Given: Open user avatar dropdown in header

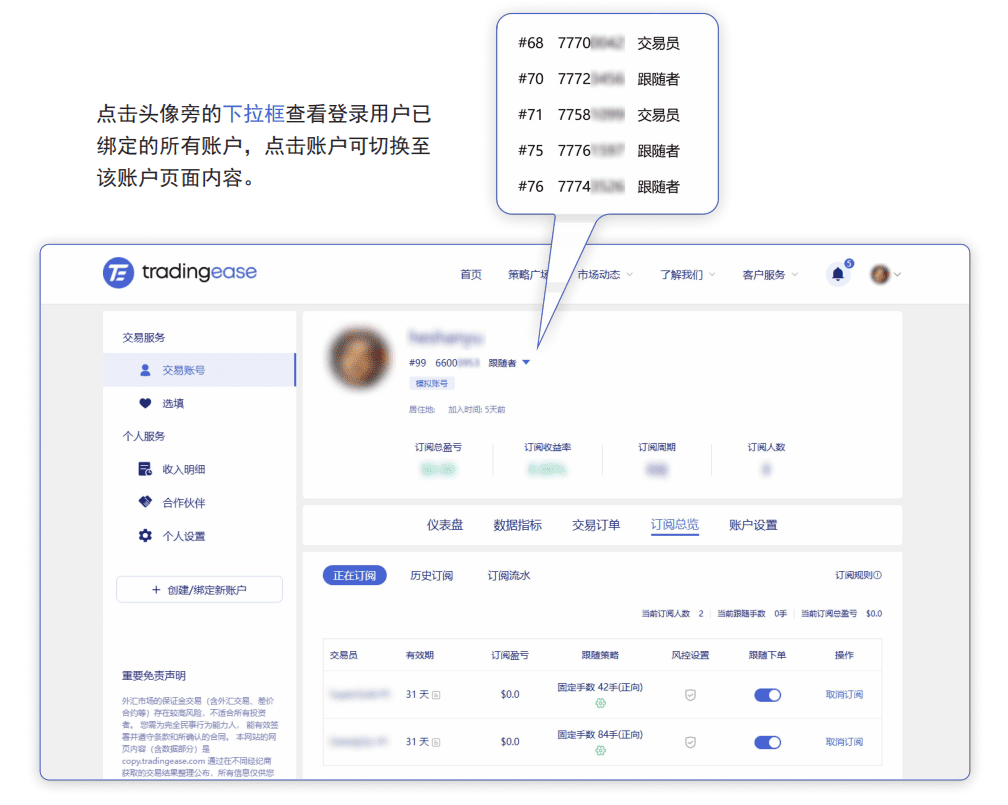Looking at the screenshot, I should (x=886, y=274).
